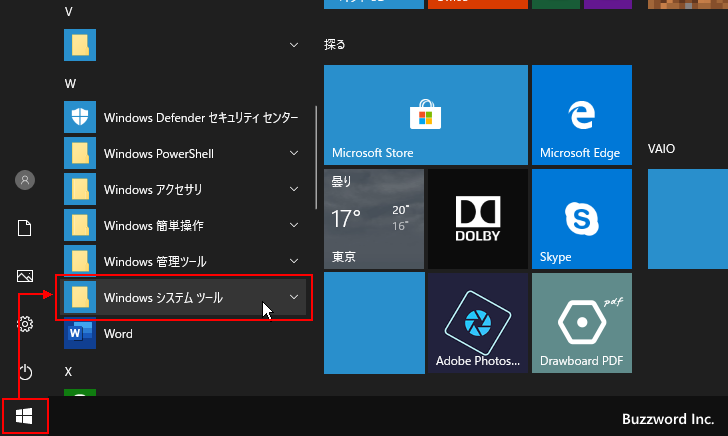Click the Windows システム ツール folder icon

pos(80,297)
